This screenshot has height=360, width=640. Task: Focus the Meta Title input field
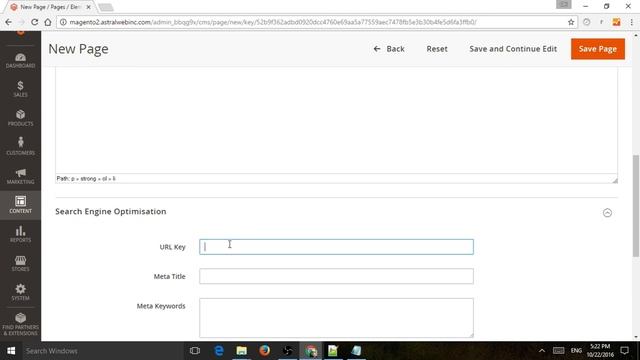336,276
